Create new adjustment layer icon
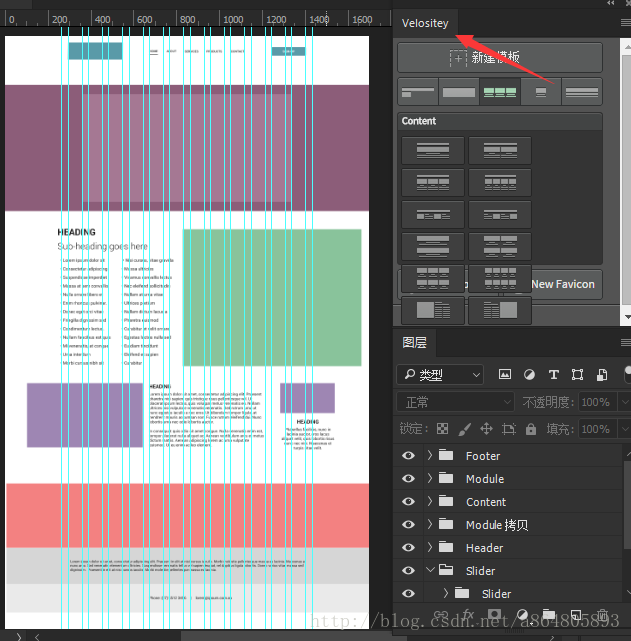Viewport: 631px width, 641px height. click(522, 614)
